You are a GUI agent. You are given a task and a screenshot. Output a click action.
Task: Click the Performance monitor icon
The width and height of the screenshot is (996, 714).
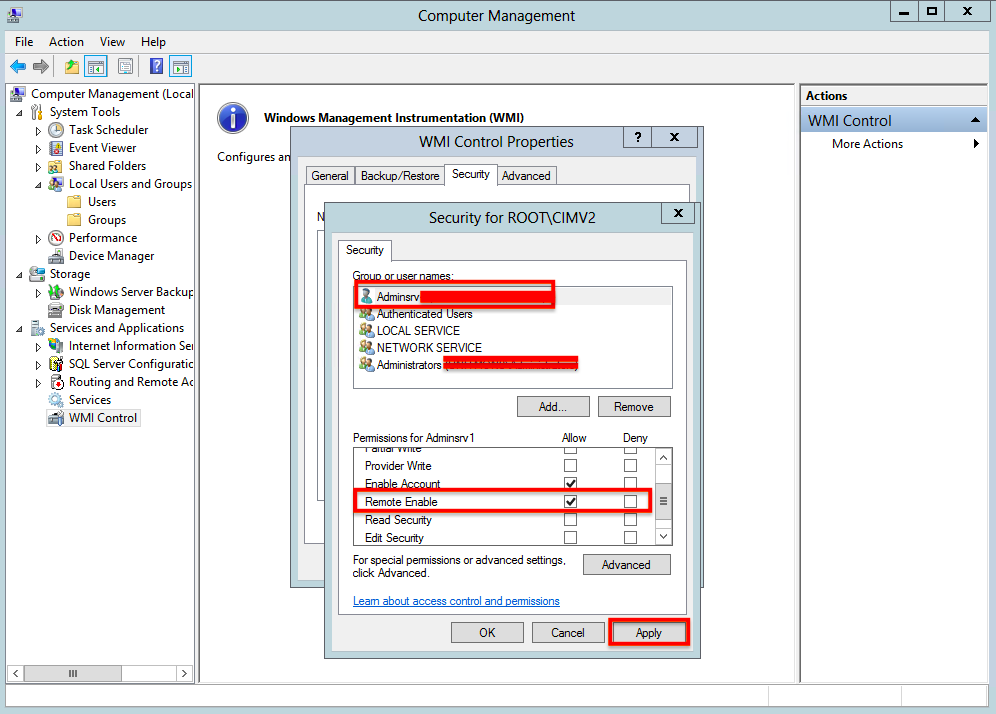click(56, 238)
